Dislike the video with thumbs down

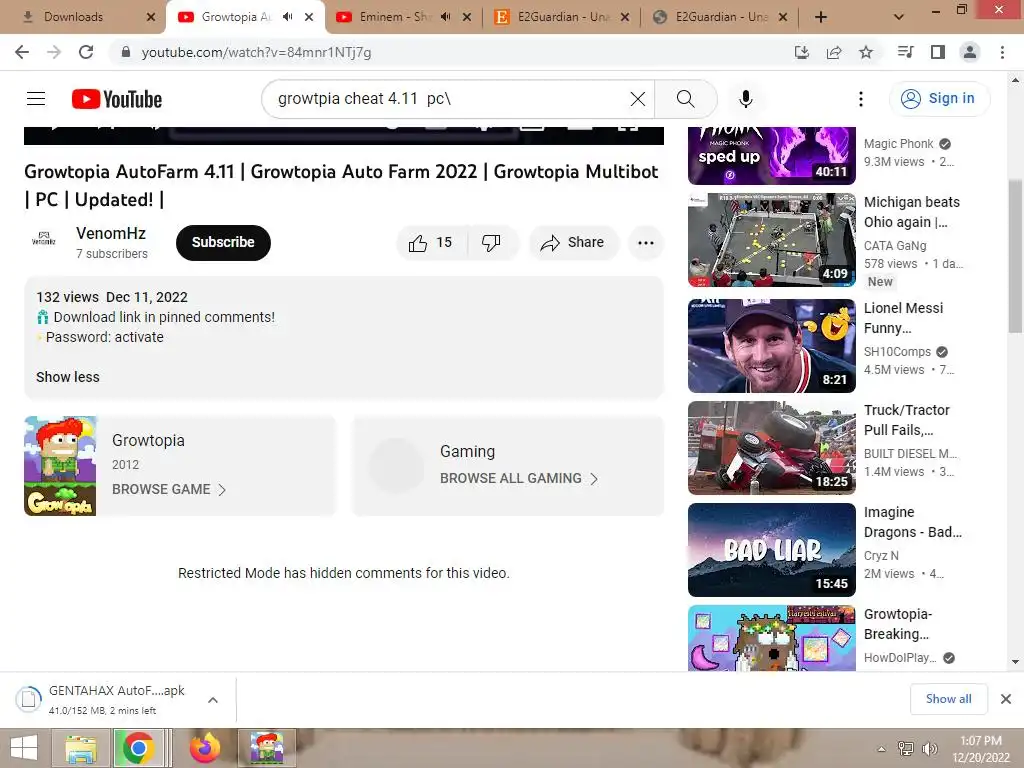click(492, 243)
